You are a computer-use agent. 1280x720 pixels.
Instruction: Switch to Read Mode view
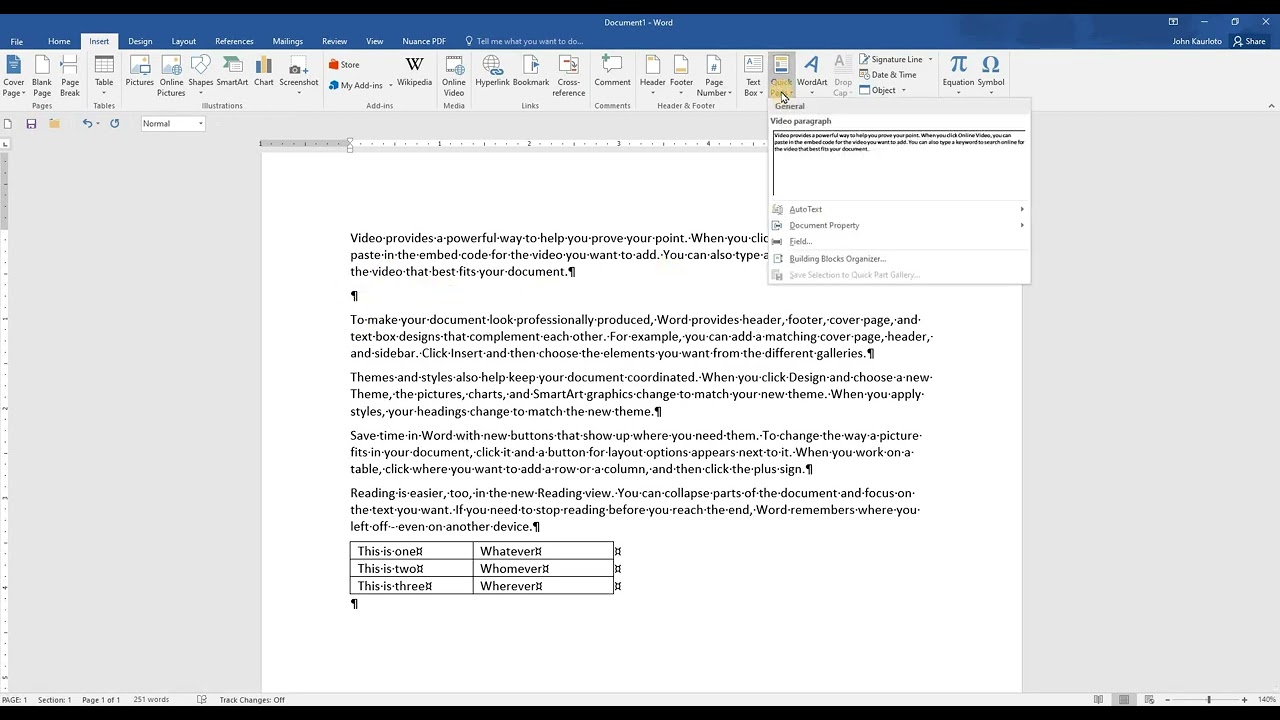coord(1098,699)
